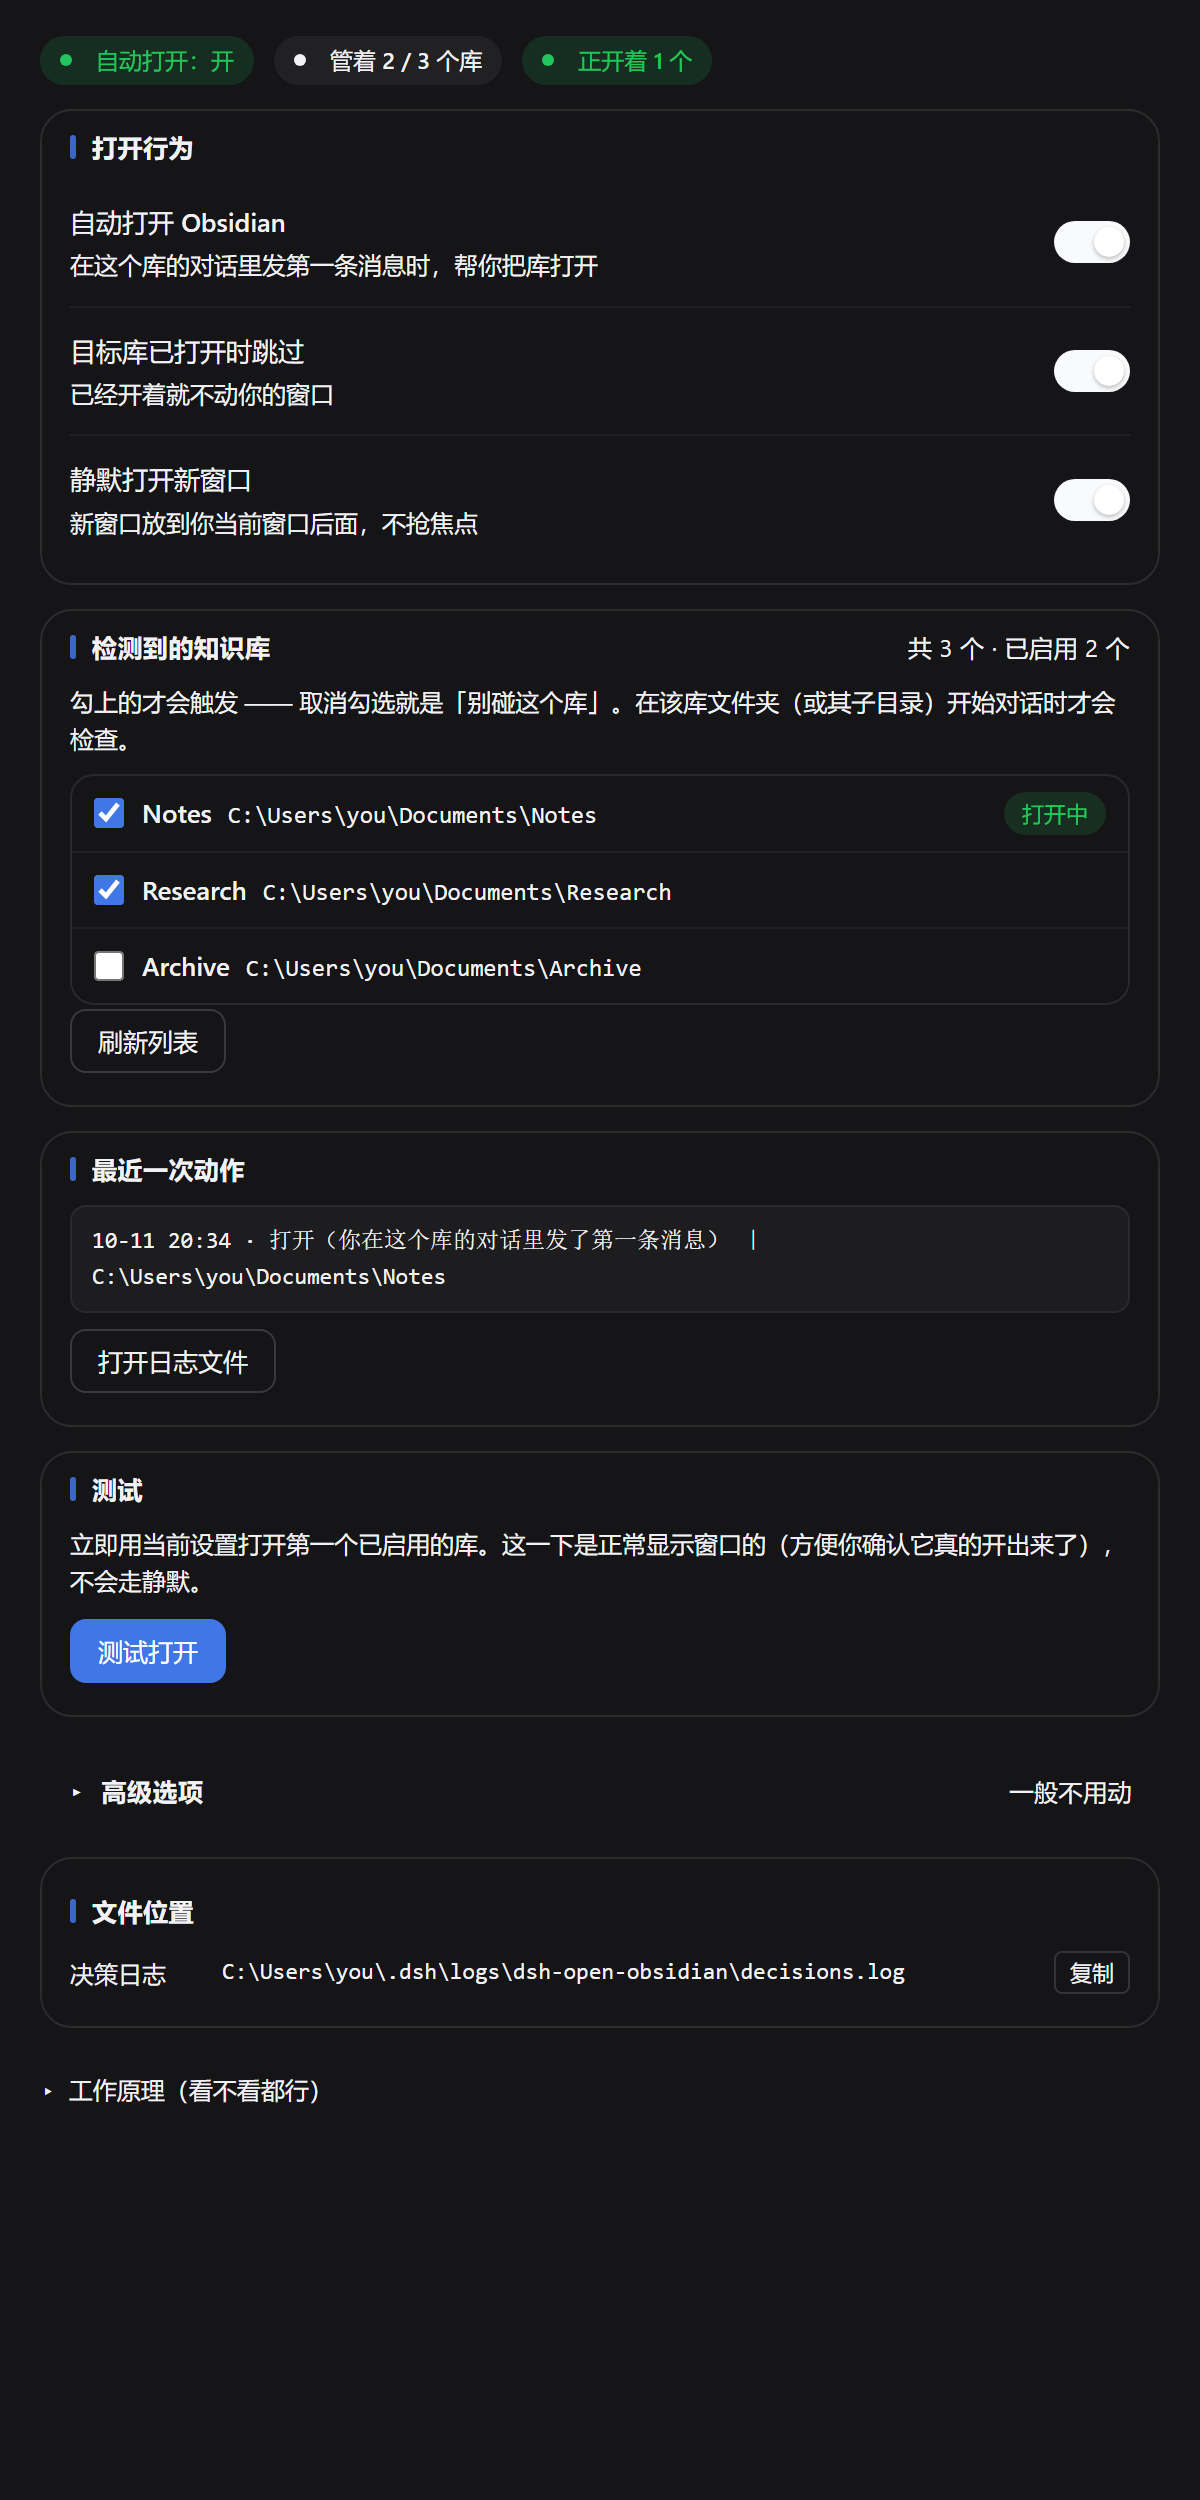
Task: Click the 管着 2 / 3 个库 pill
Action: pos(388,61)
